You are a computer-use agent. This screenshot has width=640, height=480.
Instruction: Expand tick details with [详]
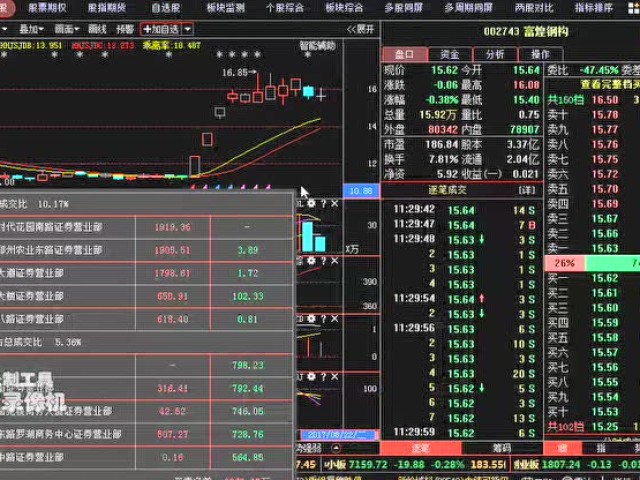(x=526, y=190)
